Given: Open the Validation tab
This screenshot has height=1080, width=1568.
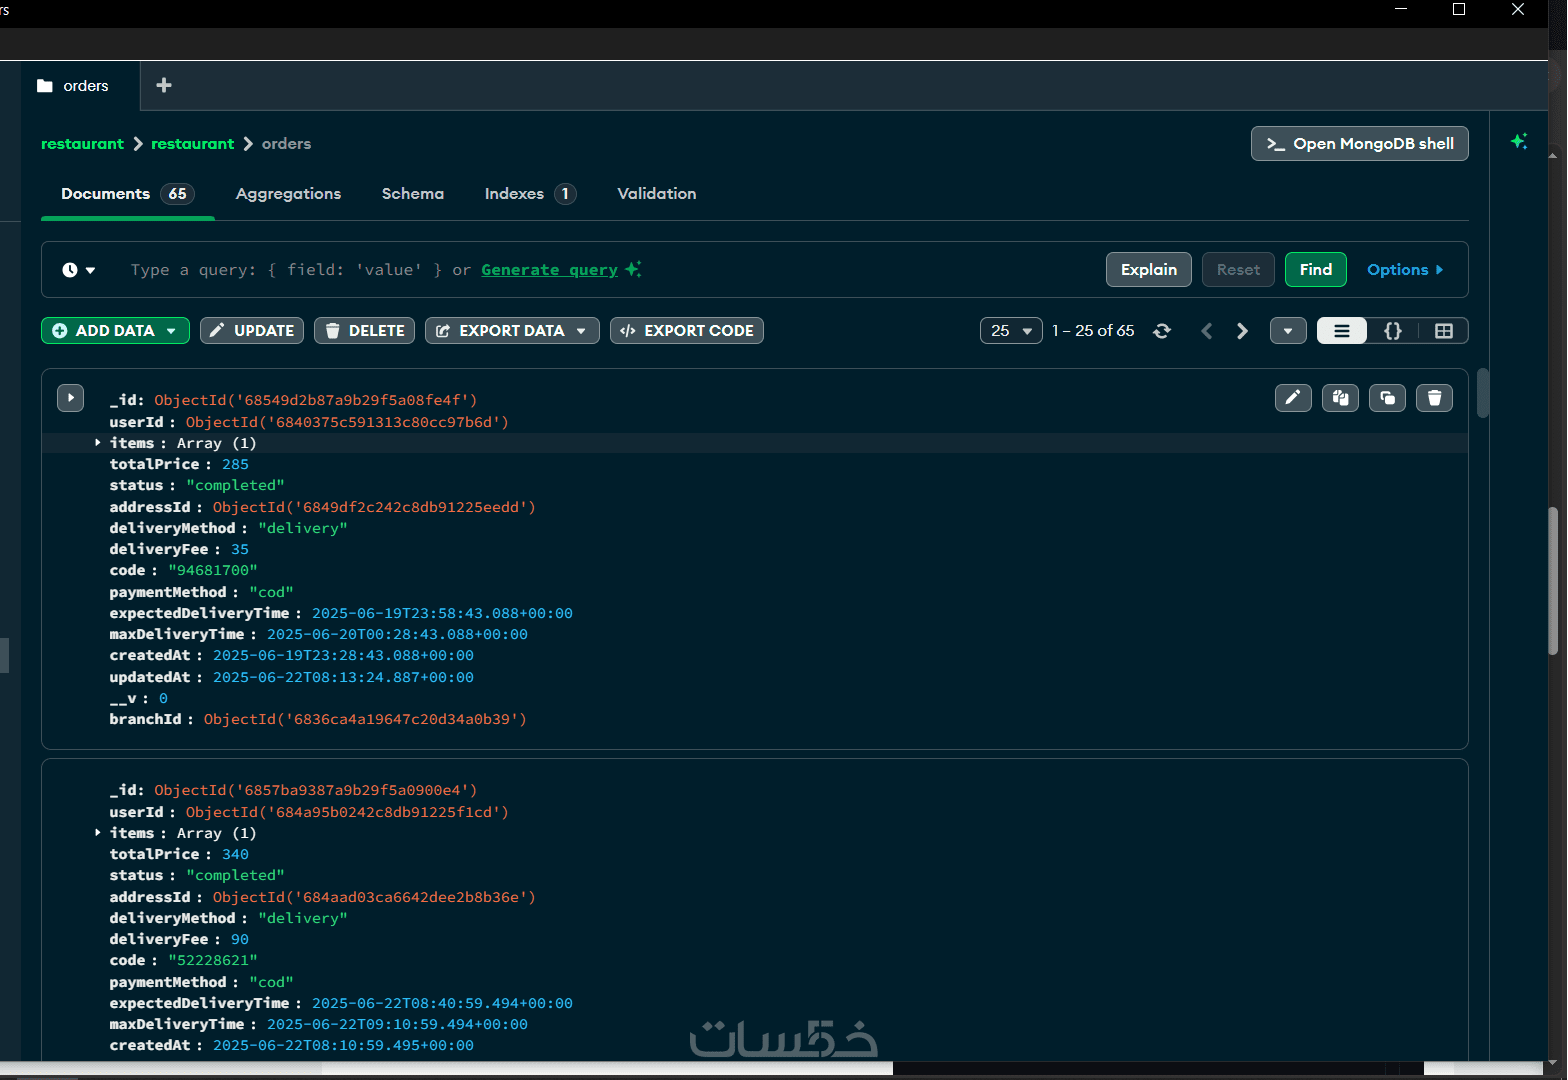Looking at the screenshot, I should tap(657, 194).
